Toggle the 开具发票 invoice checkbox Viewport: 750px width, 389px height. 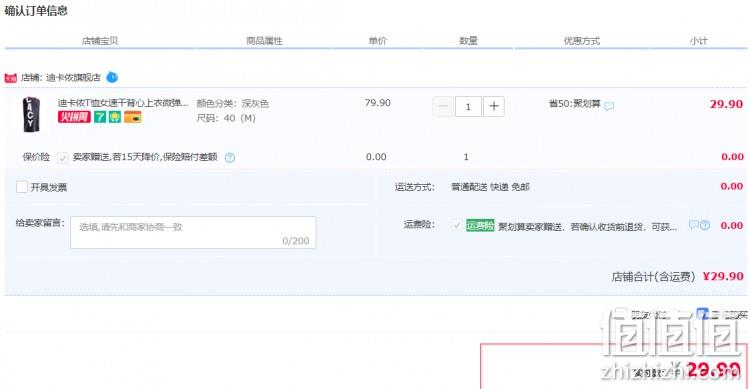tap(22, 187)
